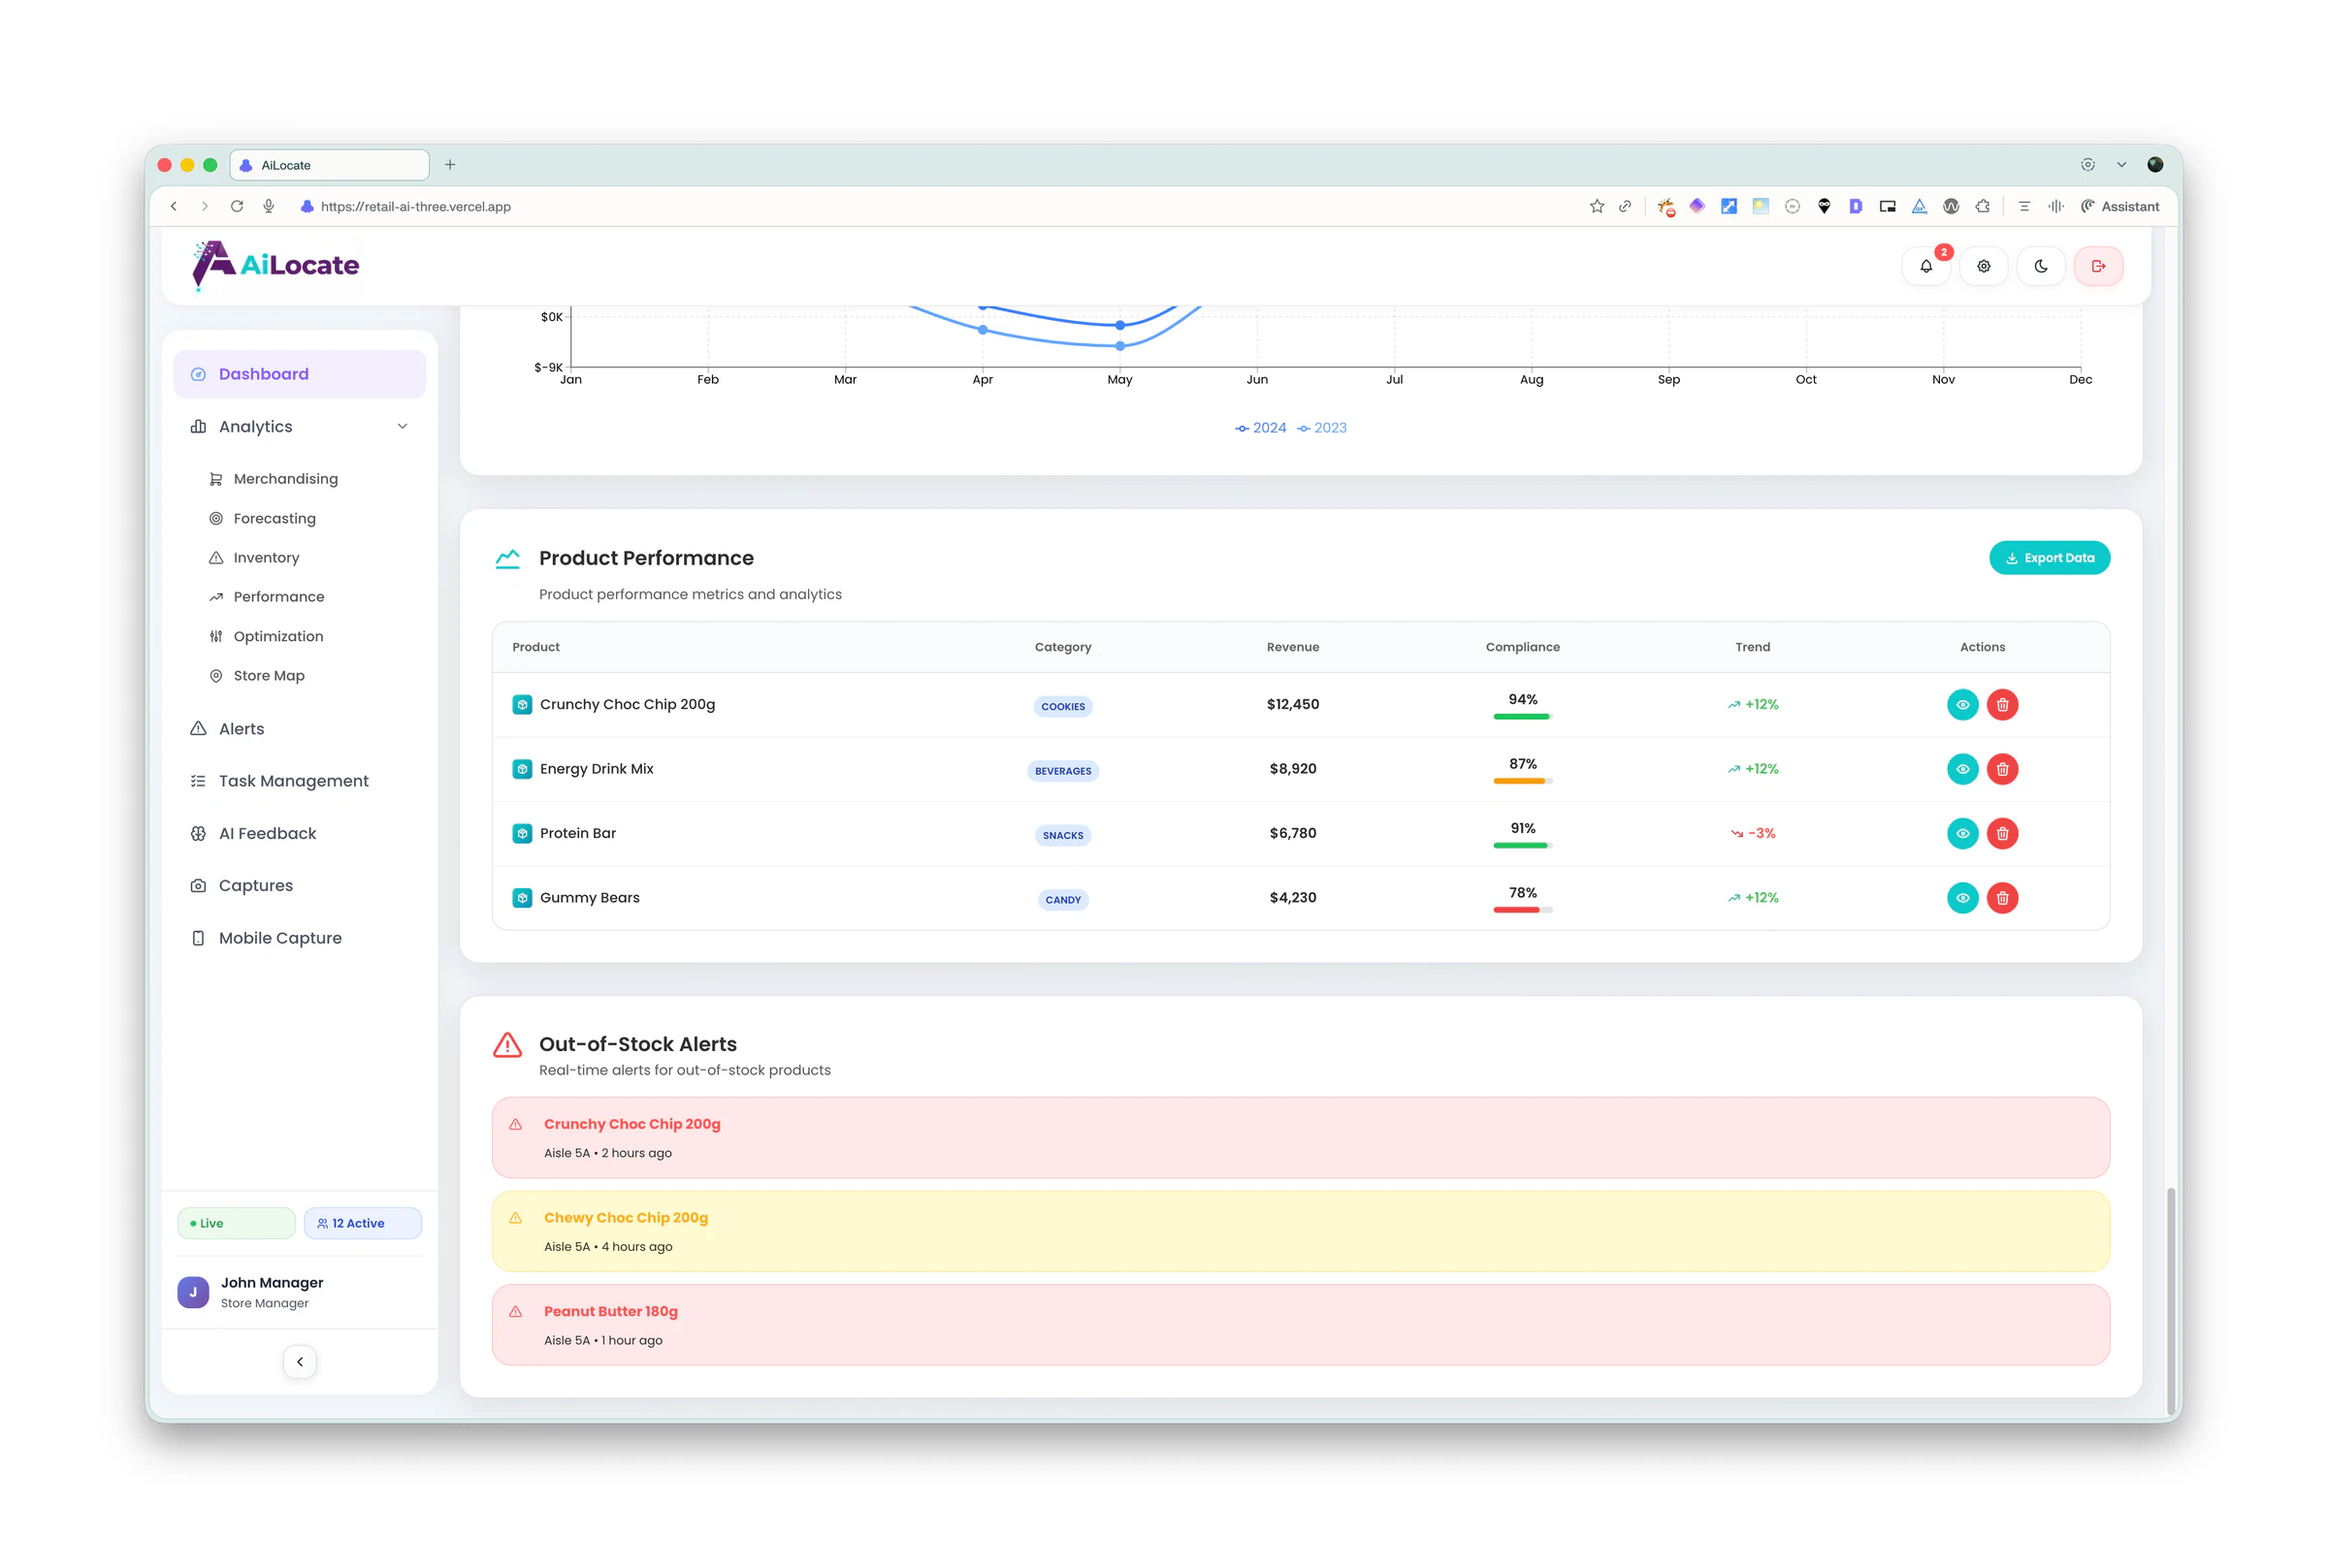Toggle 2024 series in chart legend
Image resolution: width=2328 pixels, height=1568 pixels.
(x=1260, y=428)
